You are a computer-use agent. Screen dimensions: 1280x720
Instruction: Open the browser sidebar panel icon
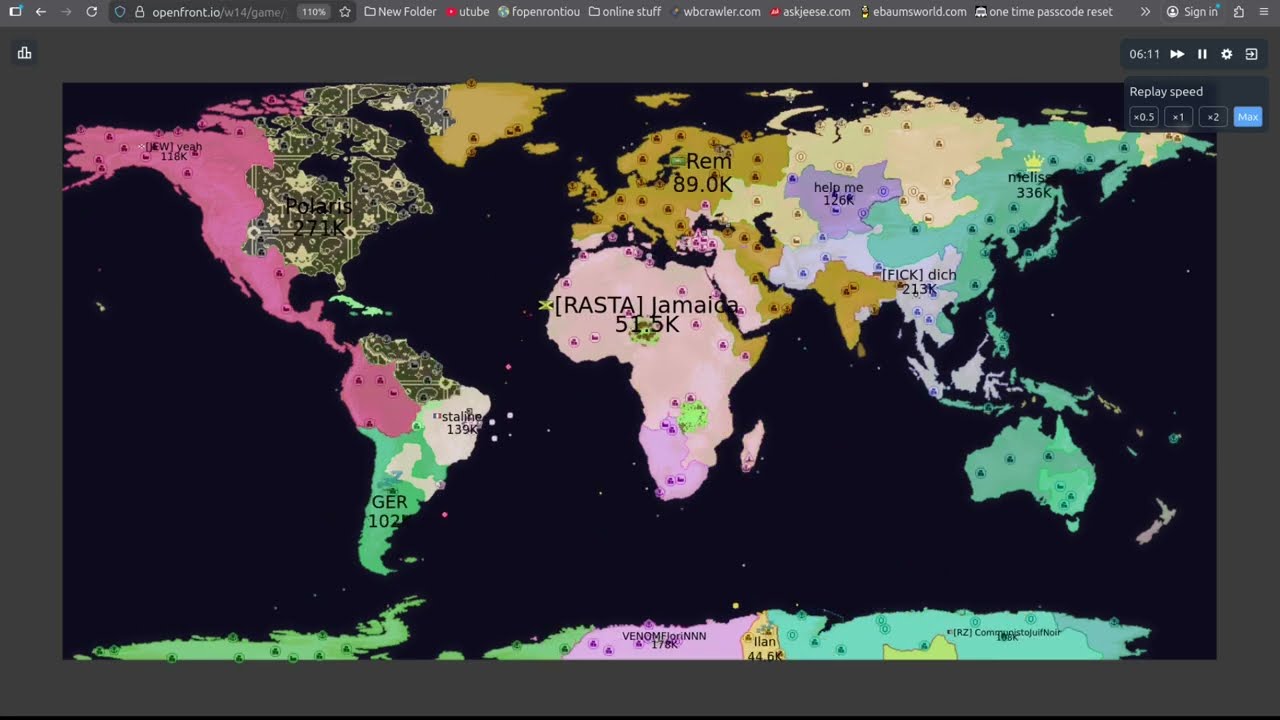click(15, 12)
